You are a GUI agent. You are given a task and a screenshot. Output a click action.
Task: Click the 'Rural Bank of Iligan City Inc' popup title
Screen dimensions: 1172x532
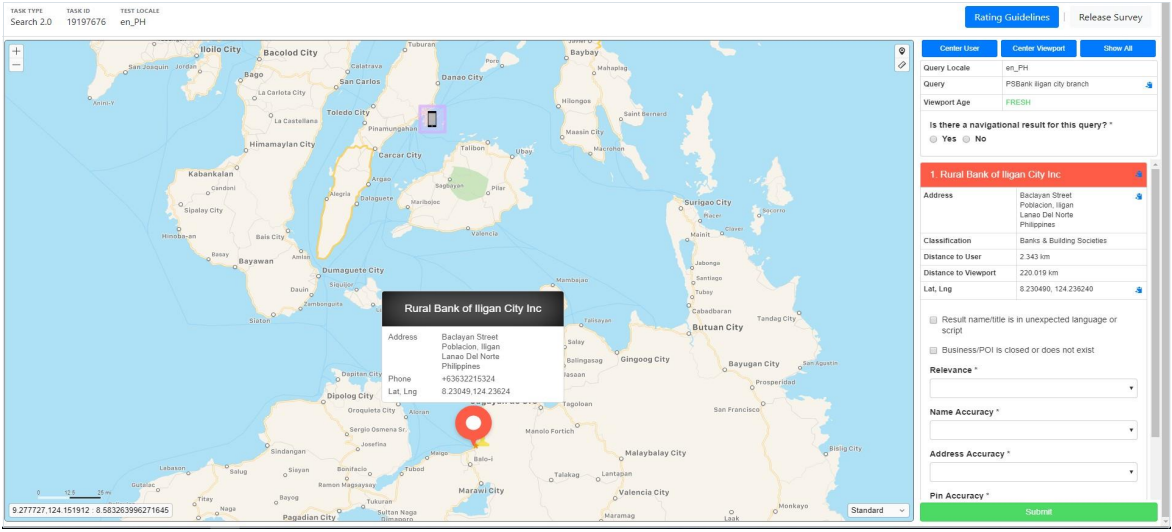tap(472, 308)
